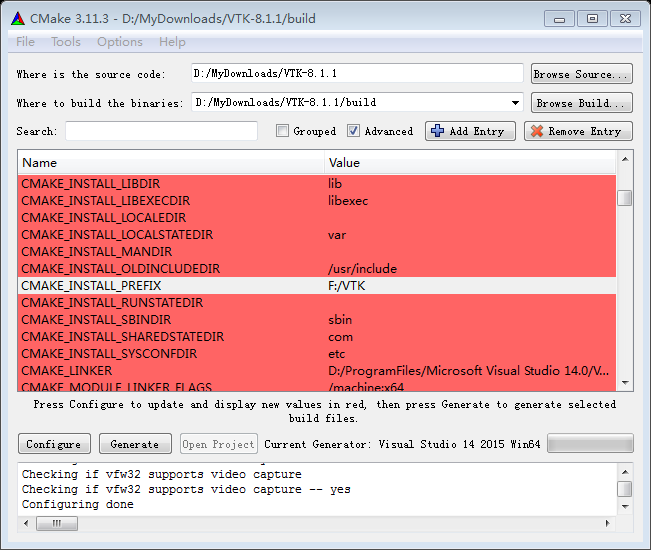The height and width of the screenshot is (550, 651).
Task: Open the File menu
Action: click(25, 42)
